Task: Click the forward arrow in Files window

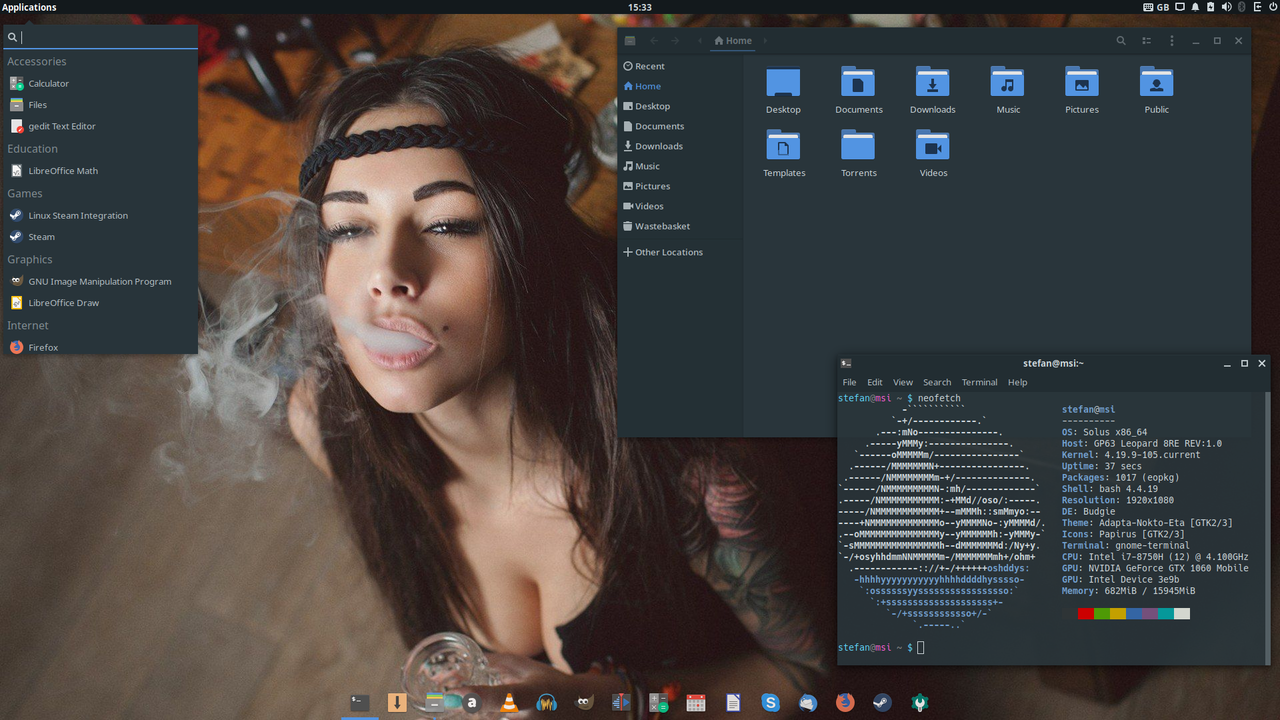Action: click(676, 41)
